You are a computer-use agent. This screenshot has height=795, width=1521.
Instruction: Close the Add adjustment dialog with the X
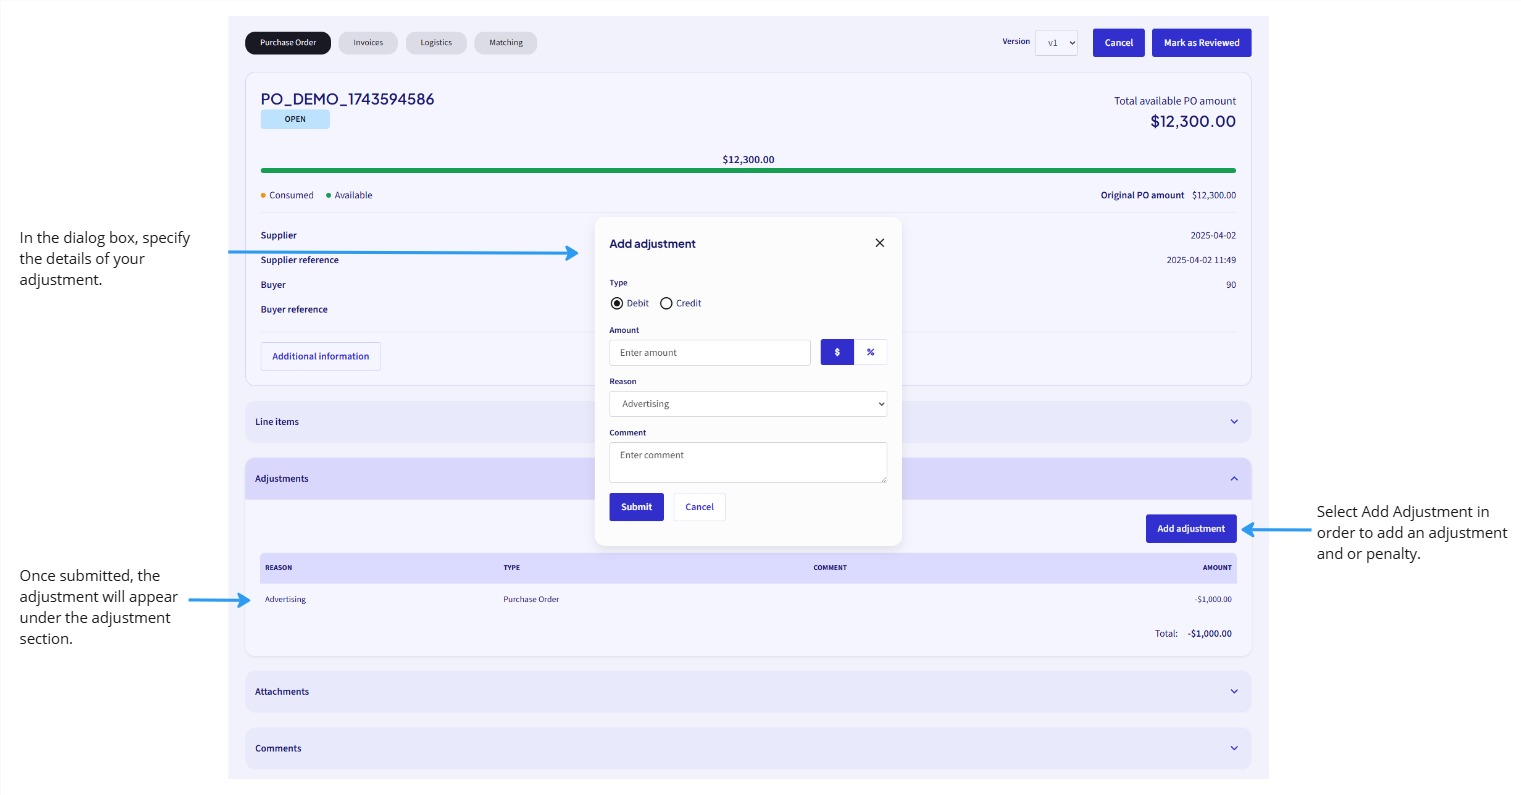coord(879,243)
